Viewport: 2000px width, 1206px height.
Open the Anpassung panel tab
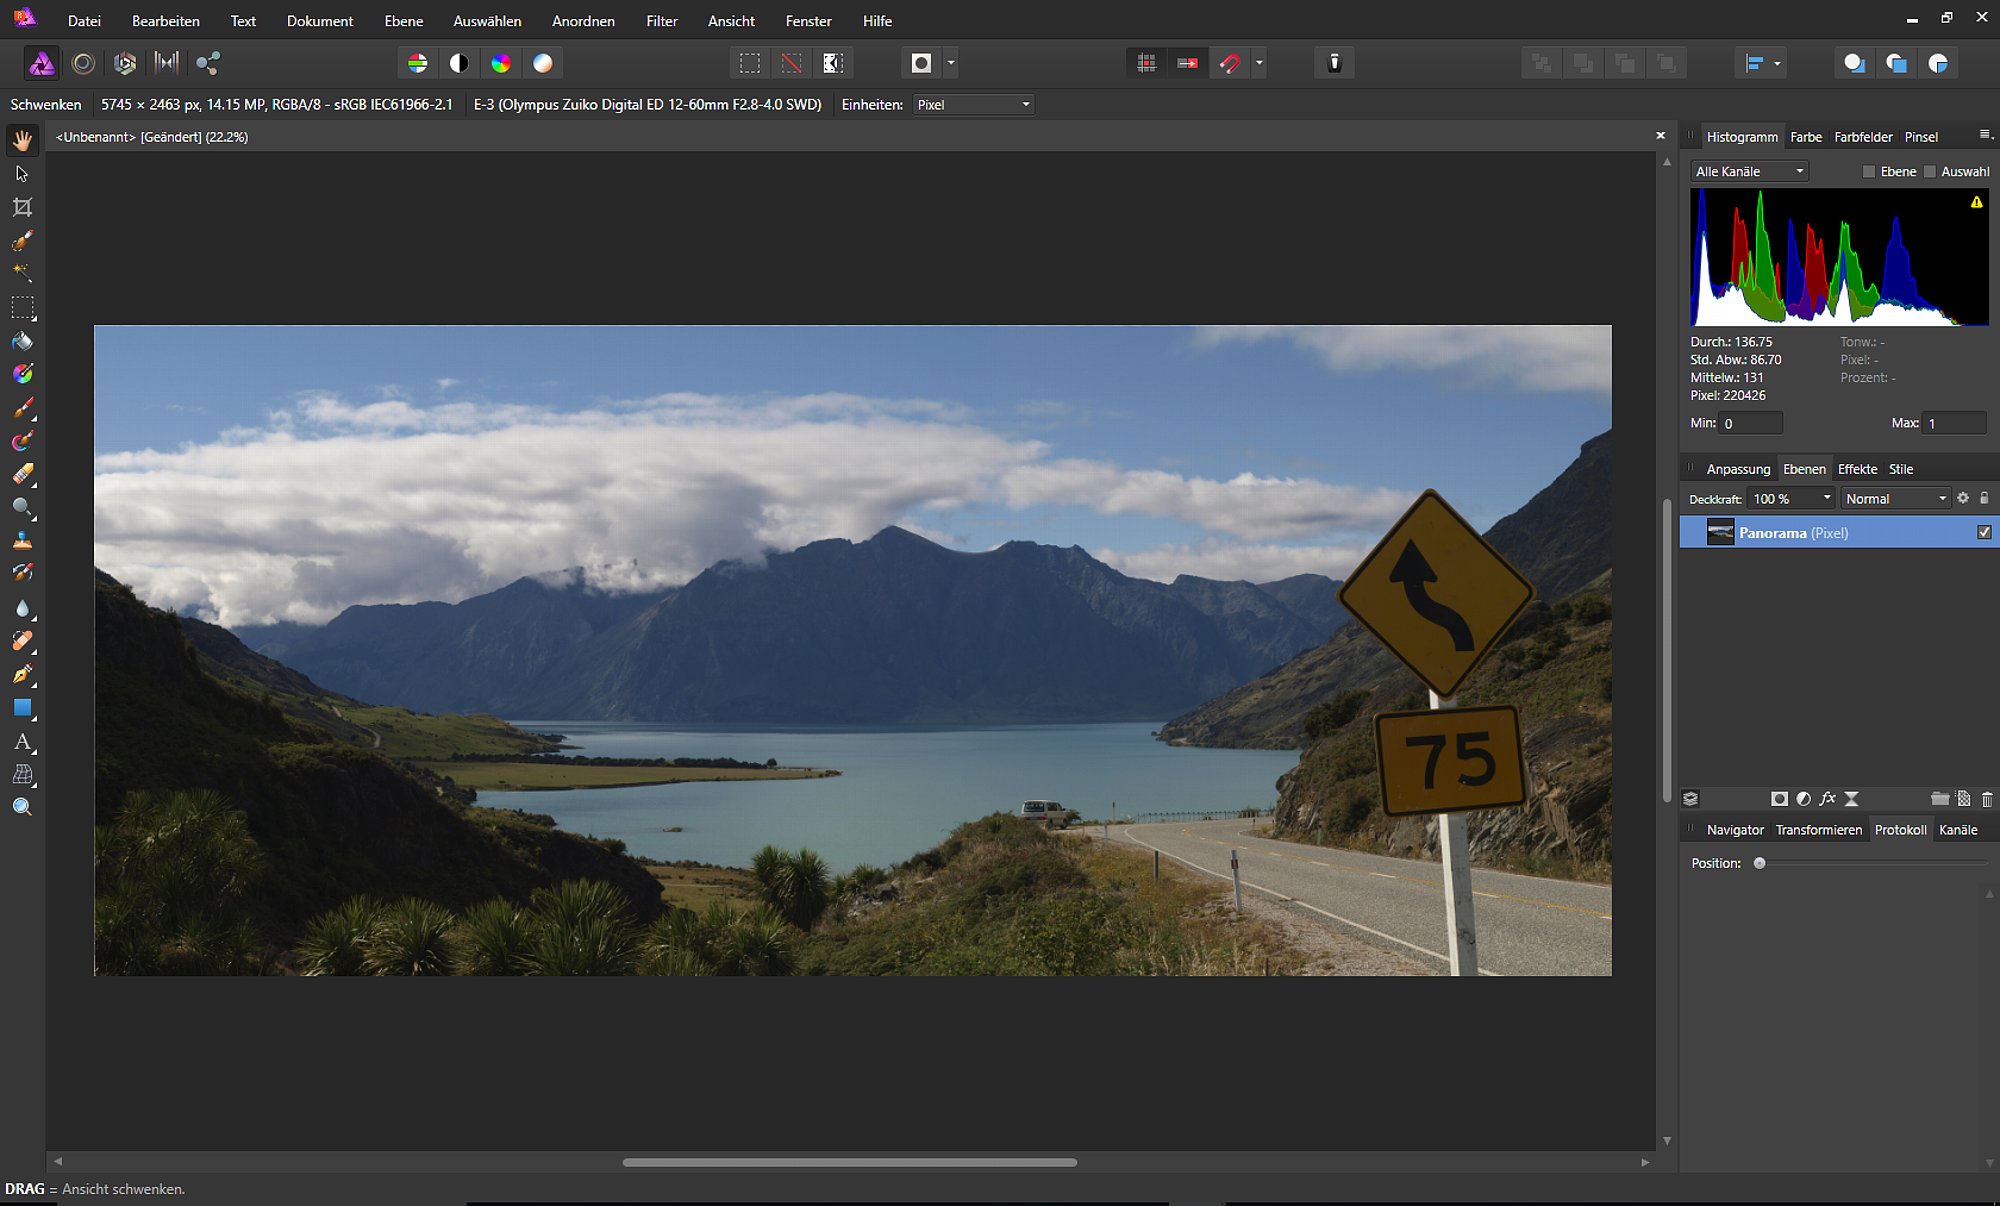[1738, 469]
